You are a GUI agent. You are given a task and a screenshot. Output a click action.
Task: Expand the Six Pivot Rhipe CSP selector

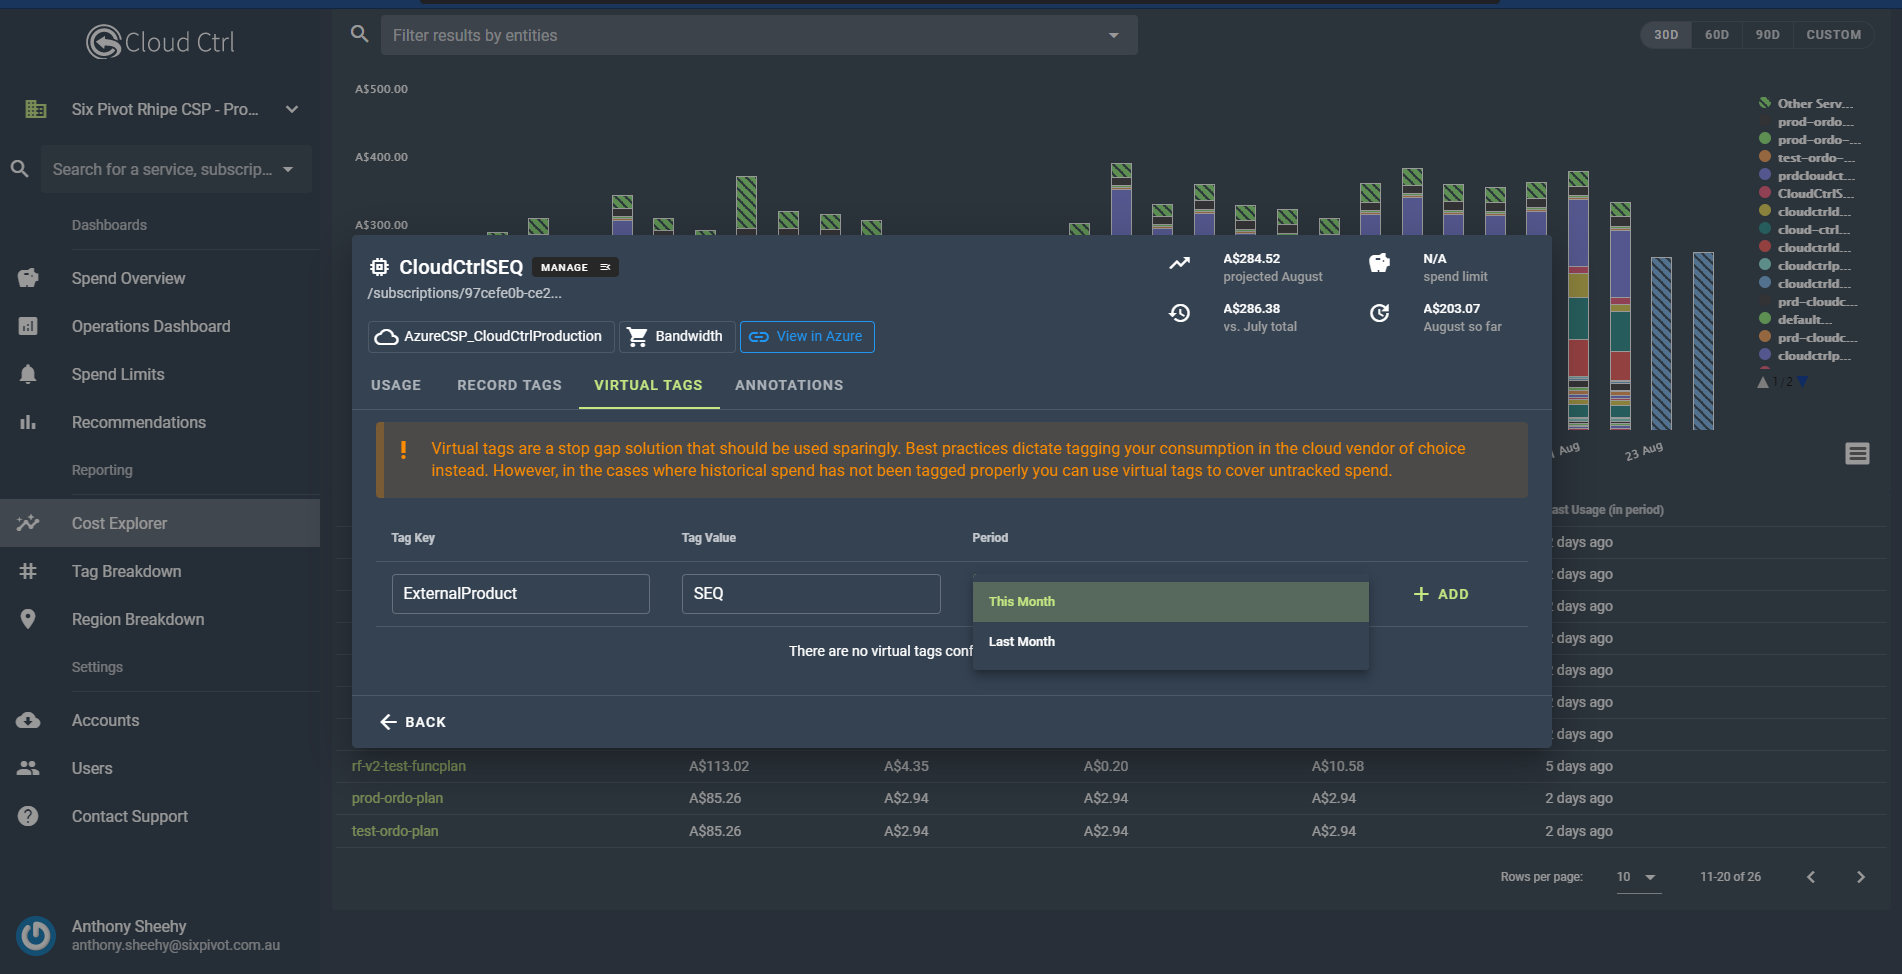pyautogui.click(x=291, y=109)
